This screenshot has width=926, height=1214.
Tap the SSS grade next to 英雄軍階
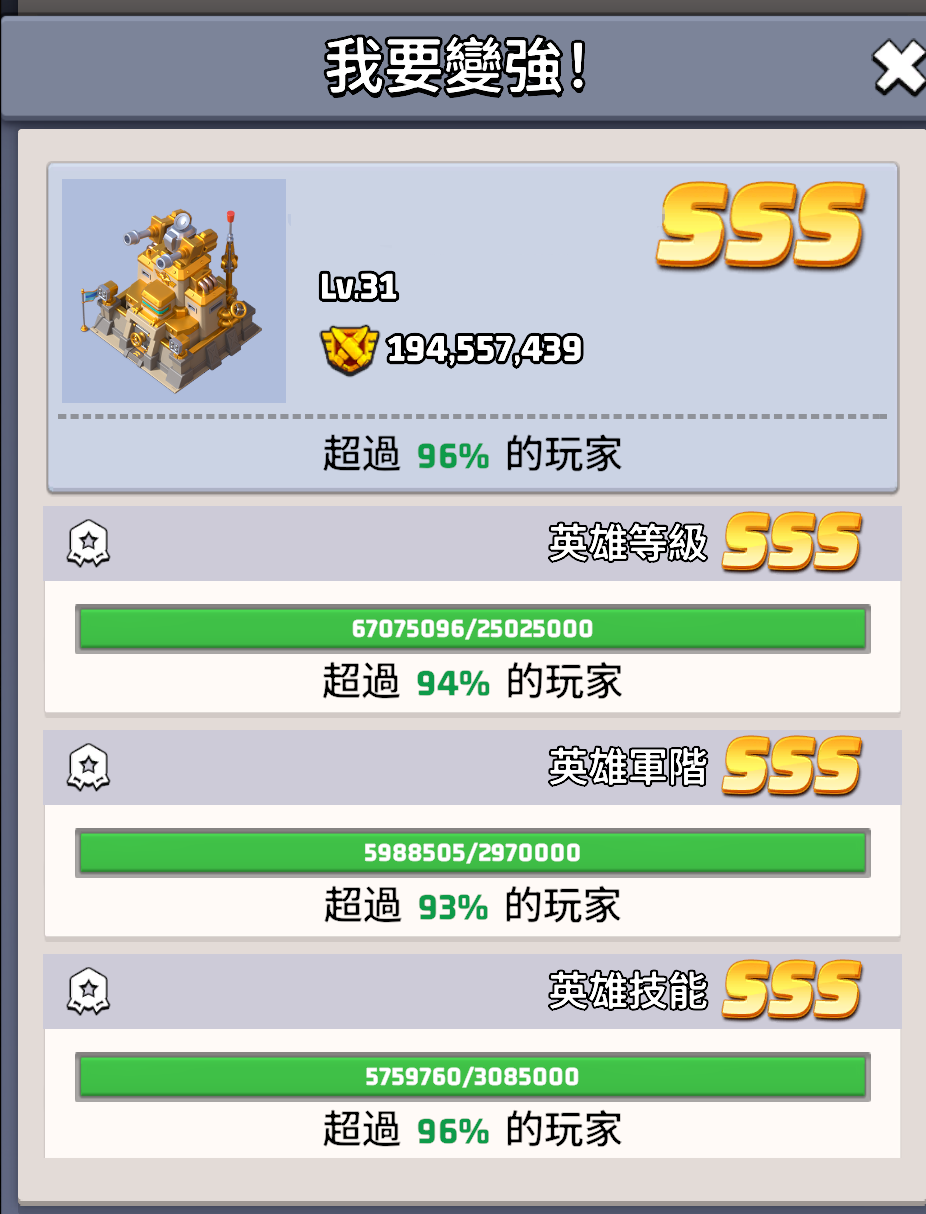(792, 765)
